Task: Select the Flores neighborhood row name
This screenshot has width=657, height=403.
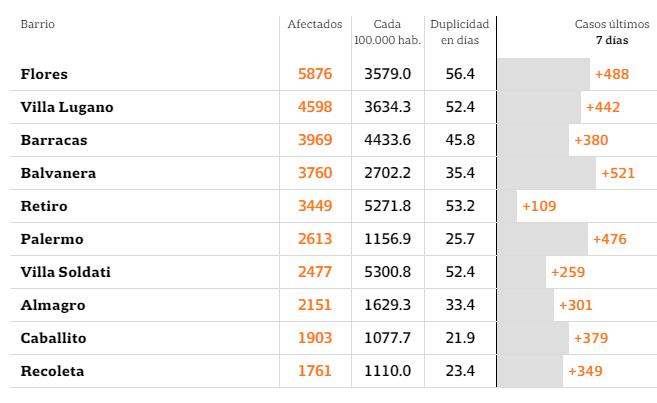Action: 44,74
